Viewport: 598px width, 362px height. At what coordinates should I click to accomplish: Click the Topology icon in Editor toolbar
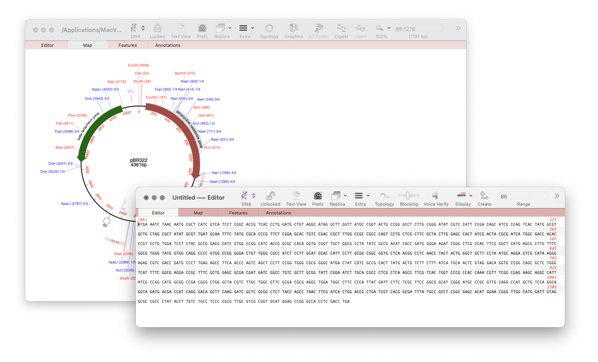[x=384, y=196]
